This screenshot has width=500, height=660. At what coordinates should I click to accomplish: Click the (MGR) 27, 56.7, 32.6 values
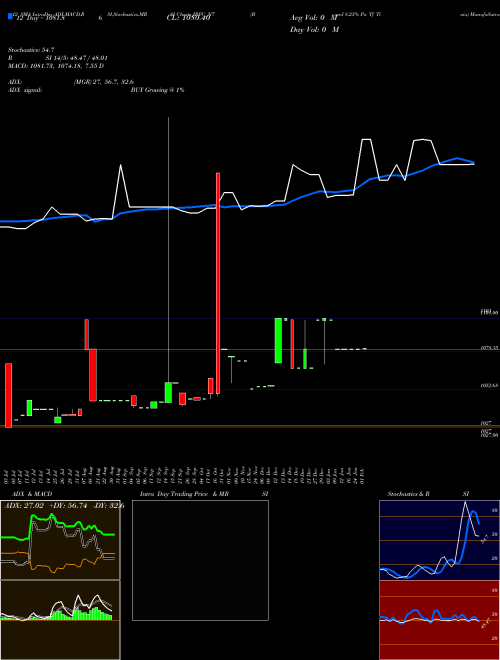point(104,82)
